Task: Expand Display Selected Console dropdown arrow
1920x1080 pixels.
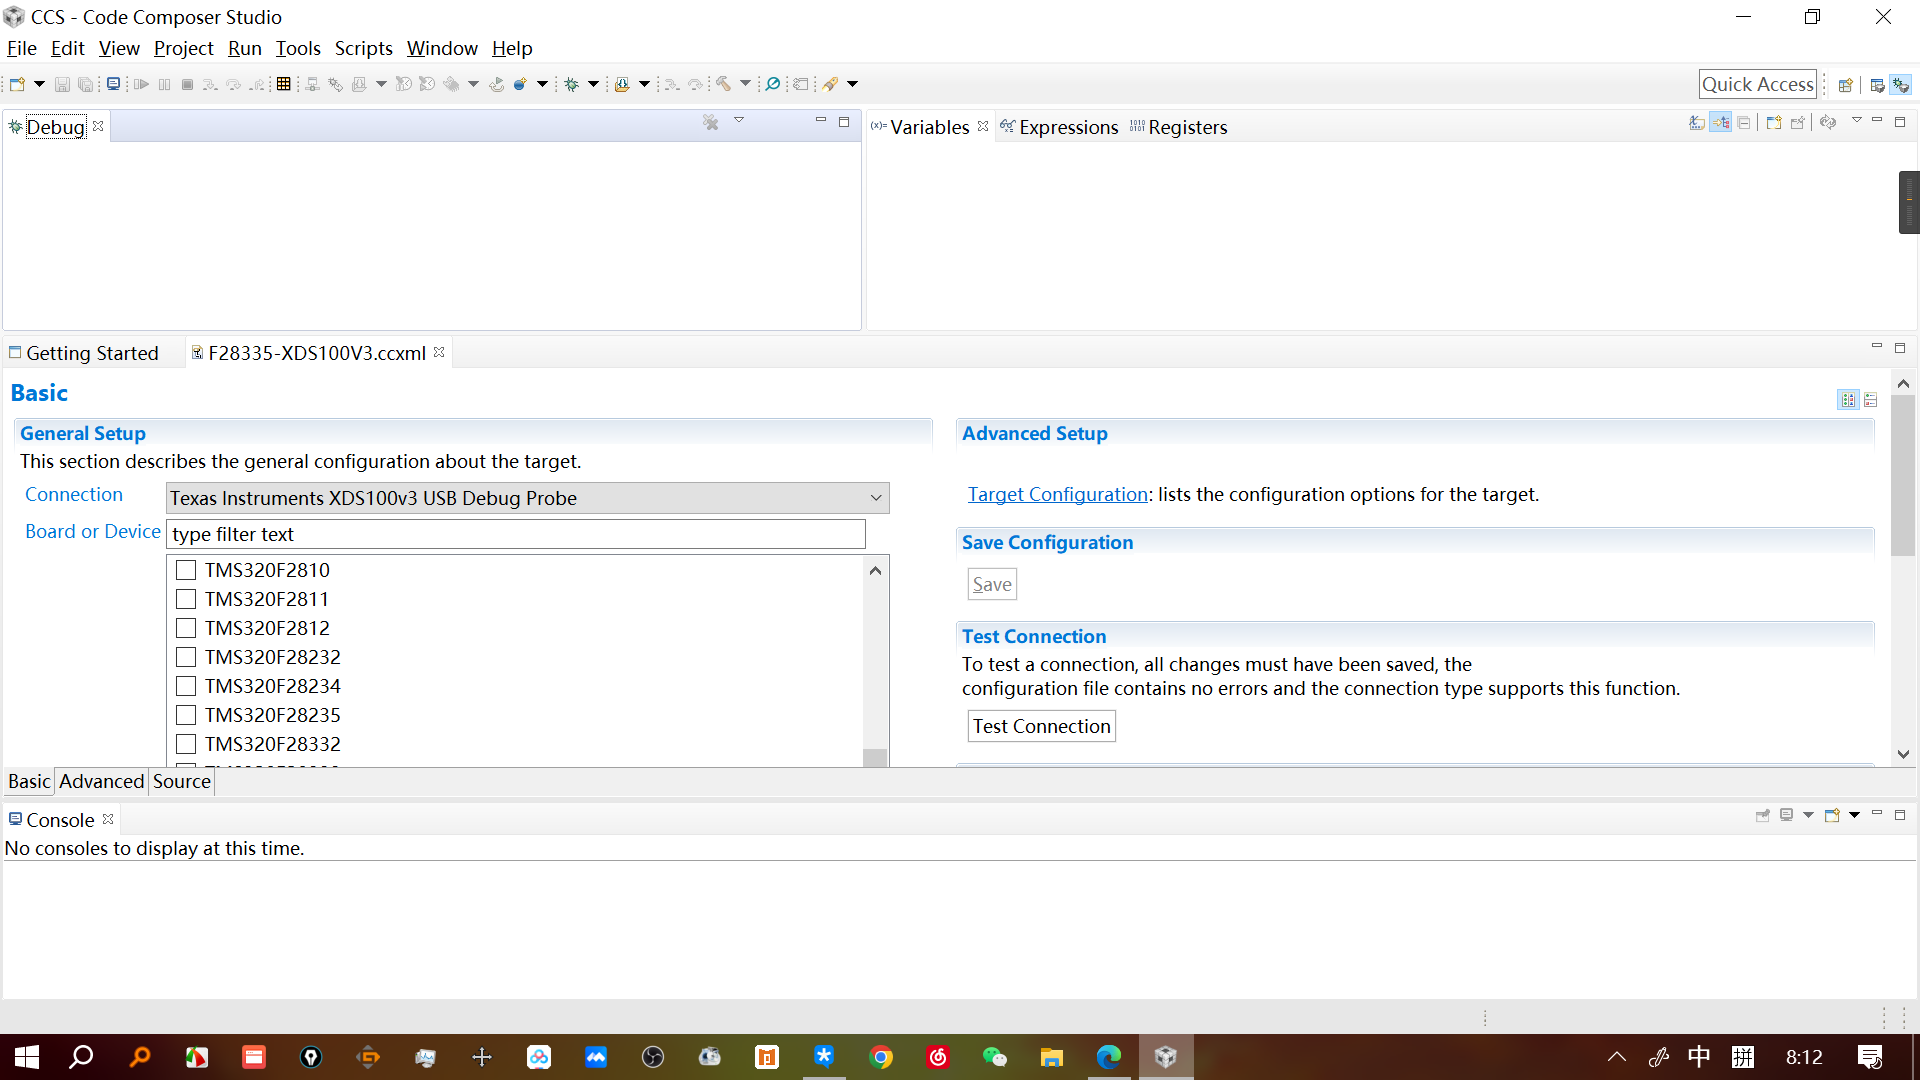Action: coord(1808,815)
